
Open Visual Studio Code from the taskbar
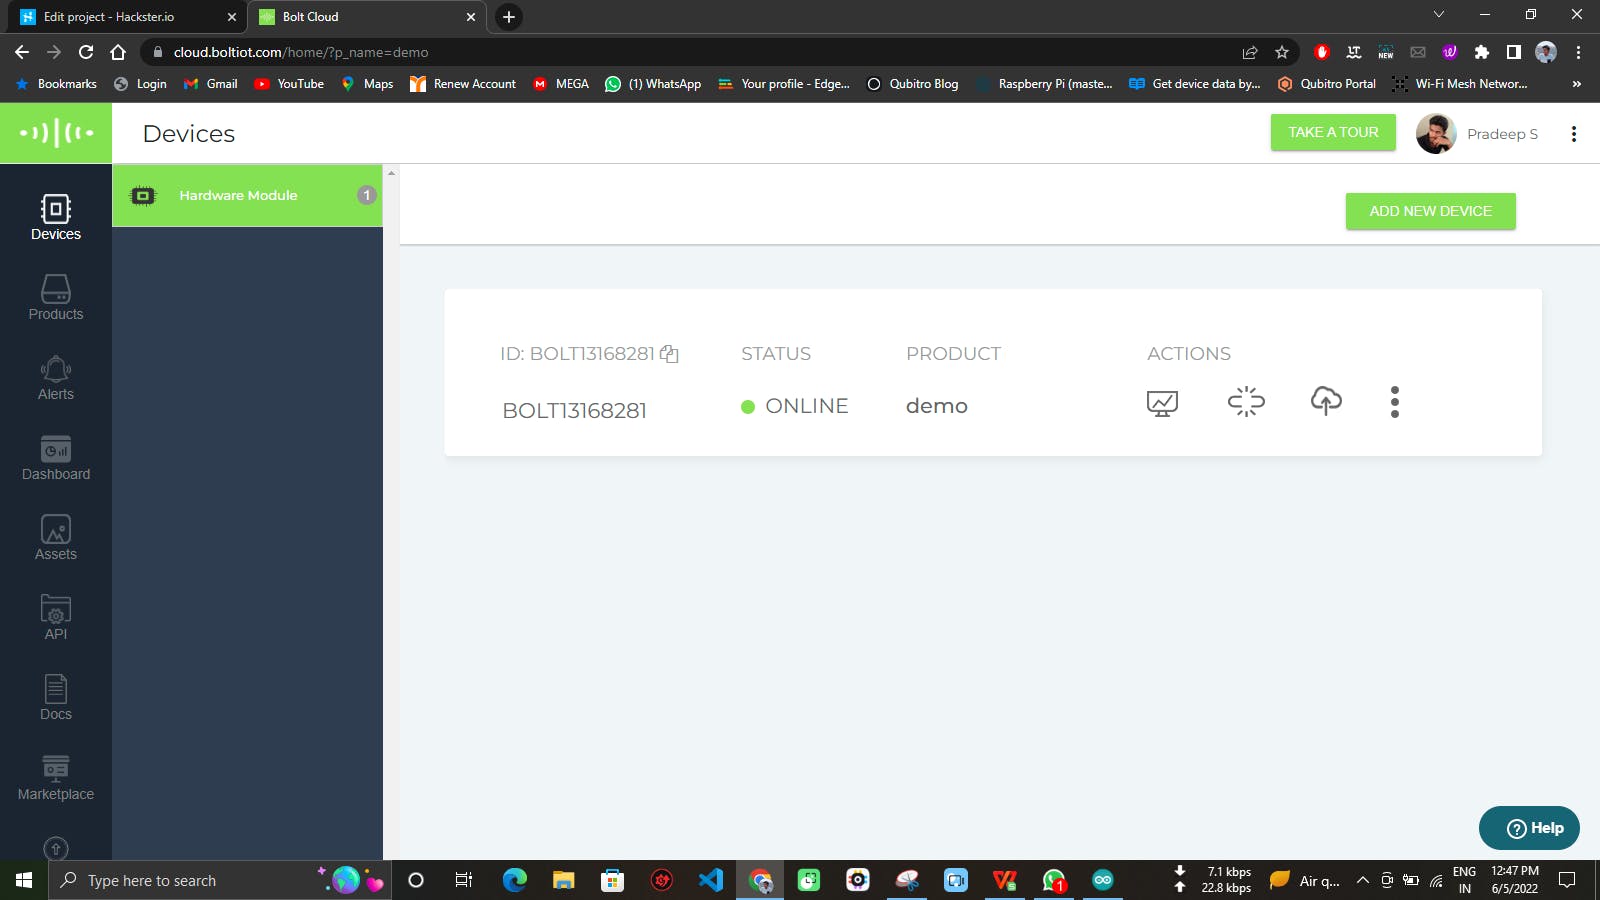pyautogui.click(x=710, y=880)
